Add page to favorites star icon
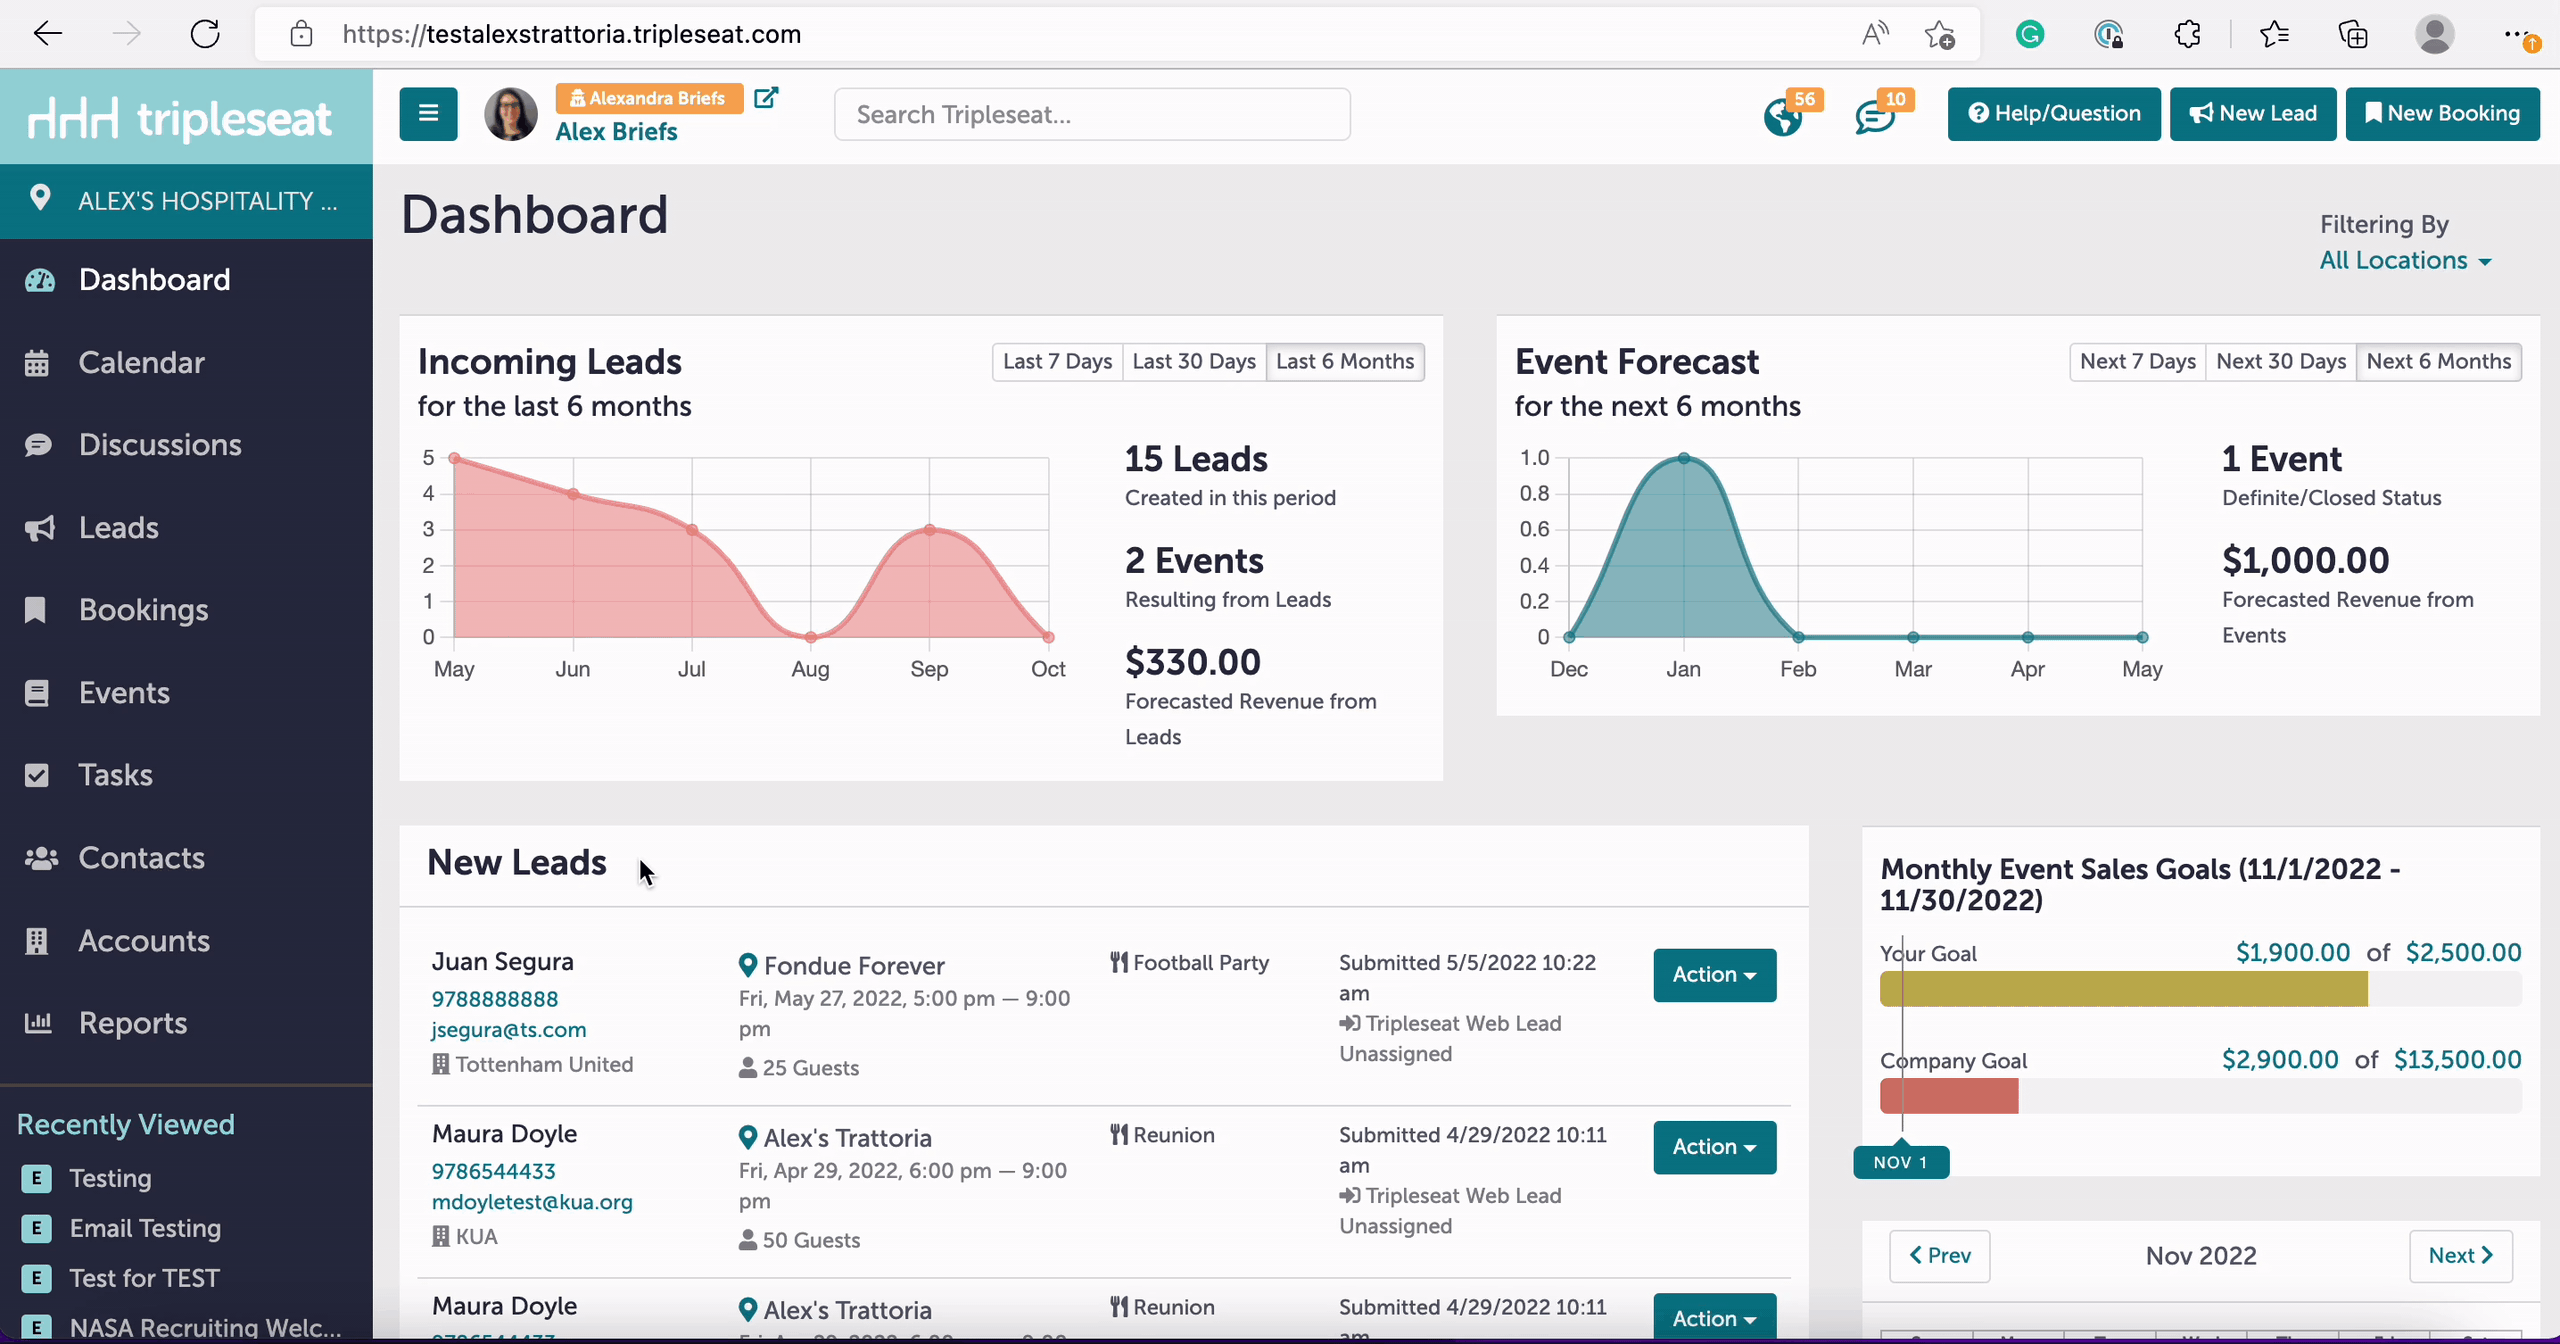2560x1344 pixels. (1940, 35)
